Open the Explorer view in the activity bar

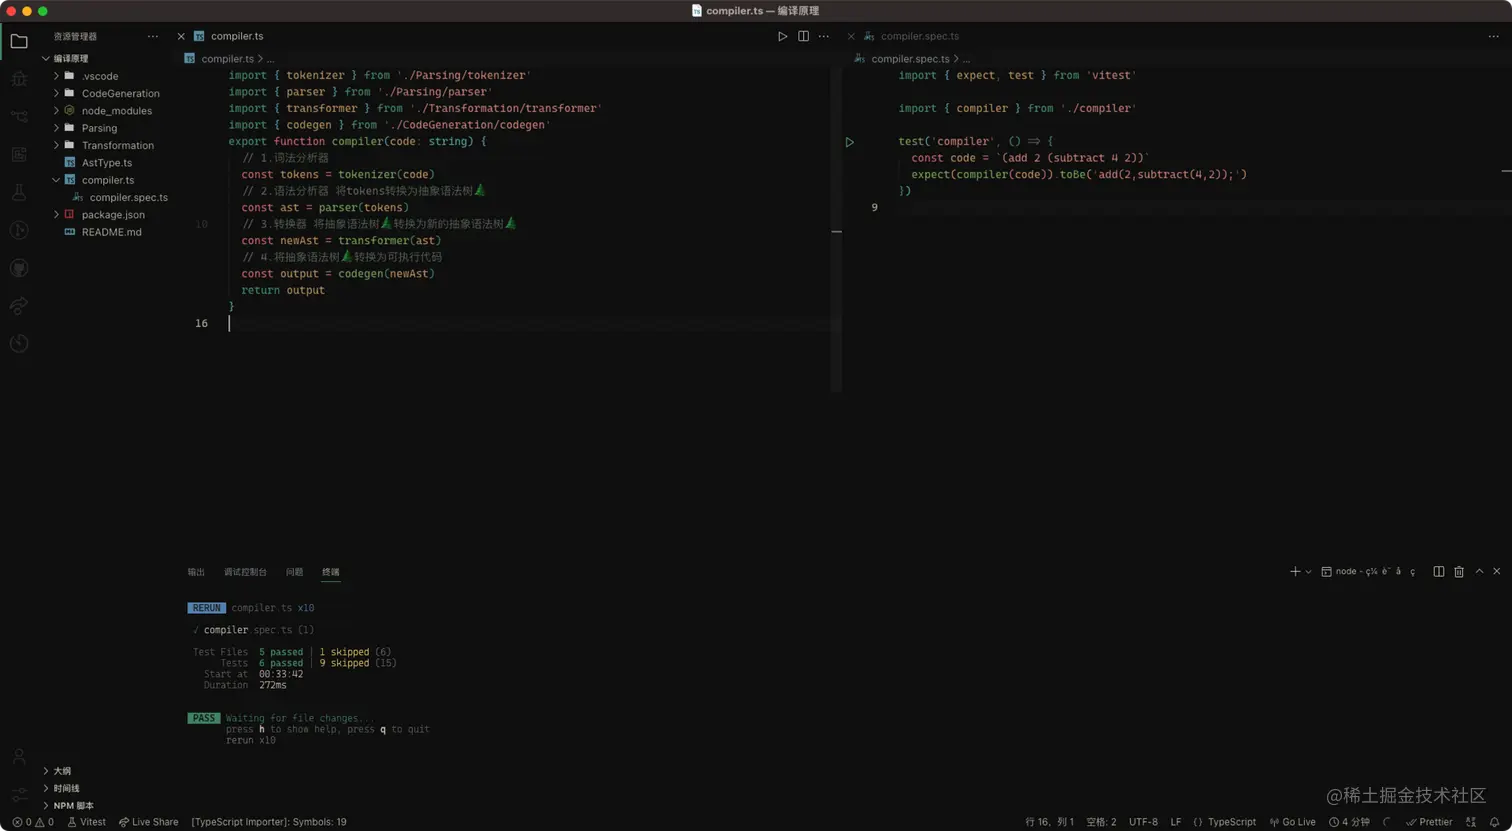tap(19, 41)
